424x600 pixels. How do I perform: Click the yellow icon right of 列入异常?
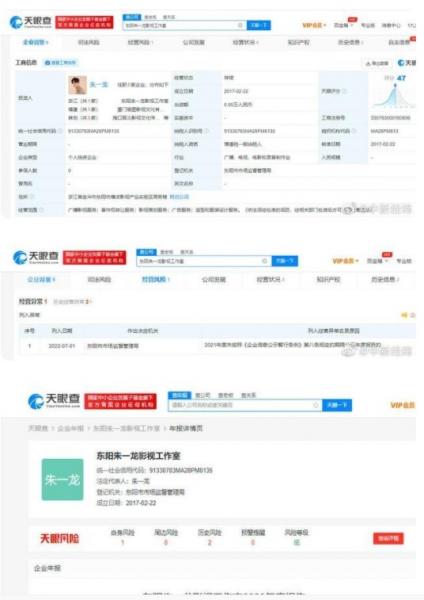click(404, 315)
